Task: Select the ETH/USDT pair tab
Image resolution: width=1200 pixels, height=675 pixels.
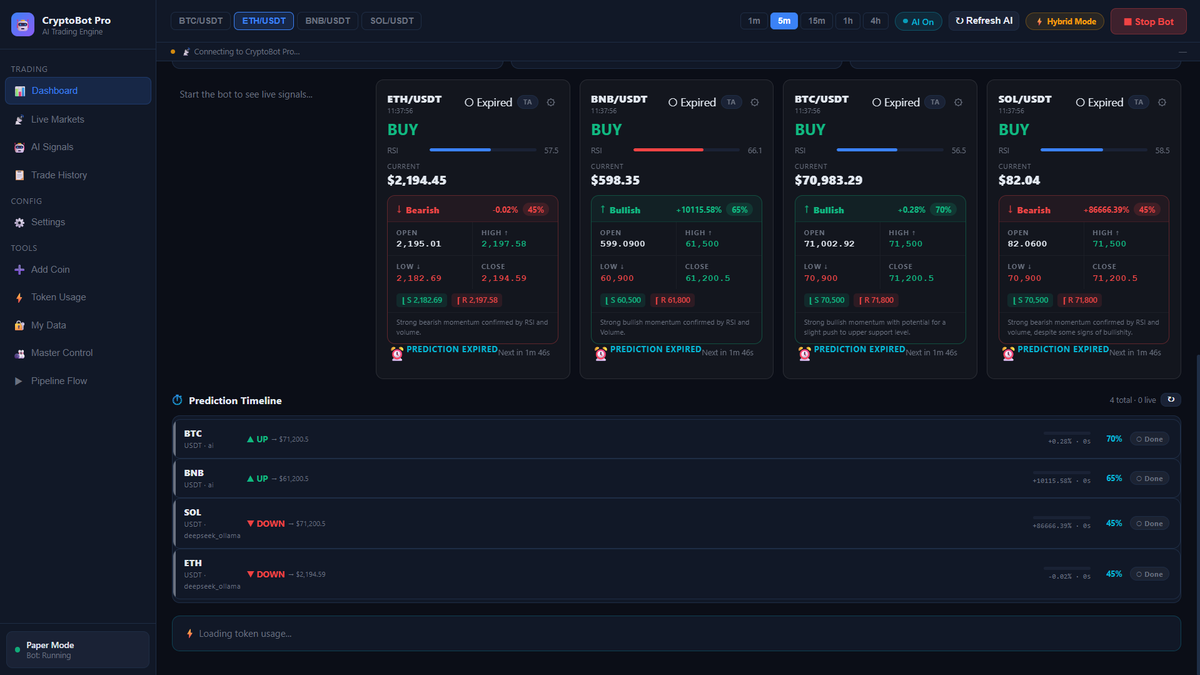Action: [x=263, y=21]
